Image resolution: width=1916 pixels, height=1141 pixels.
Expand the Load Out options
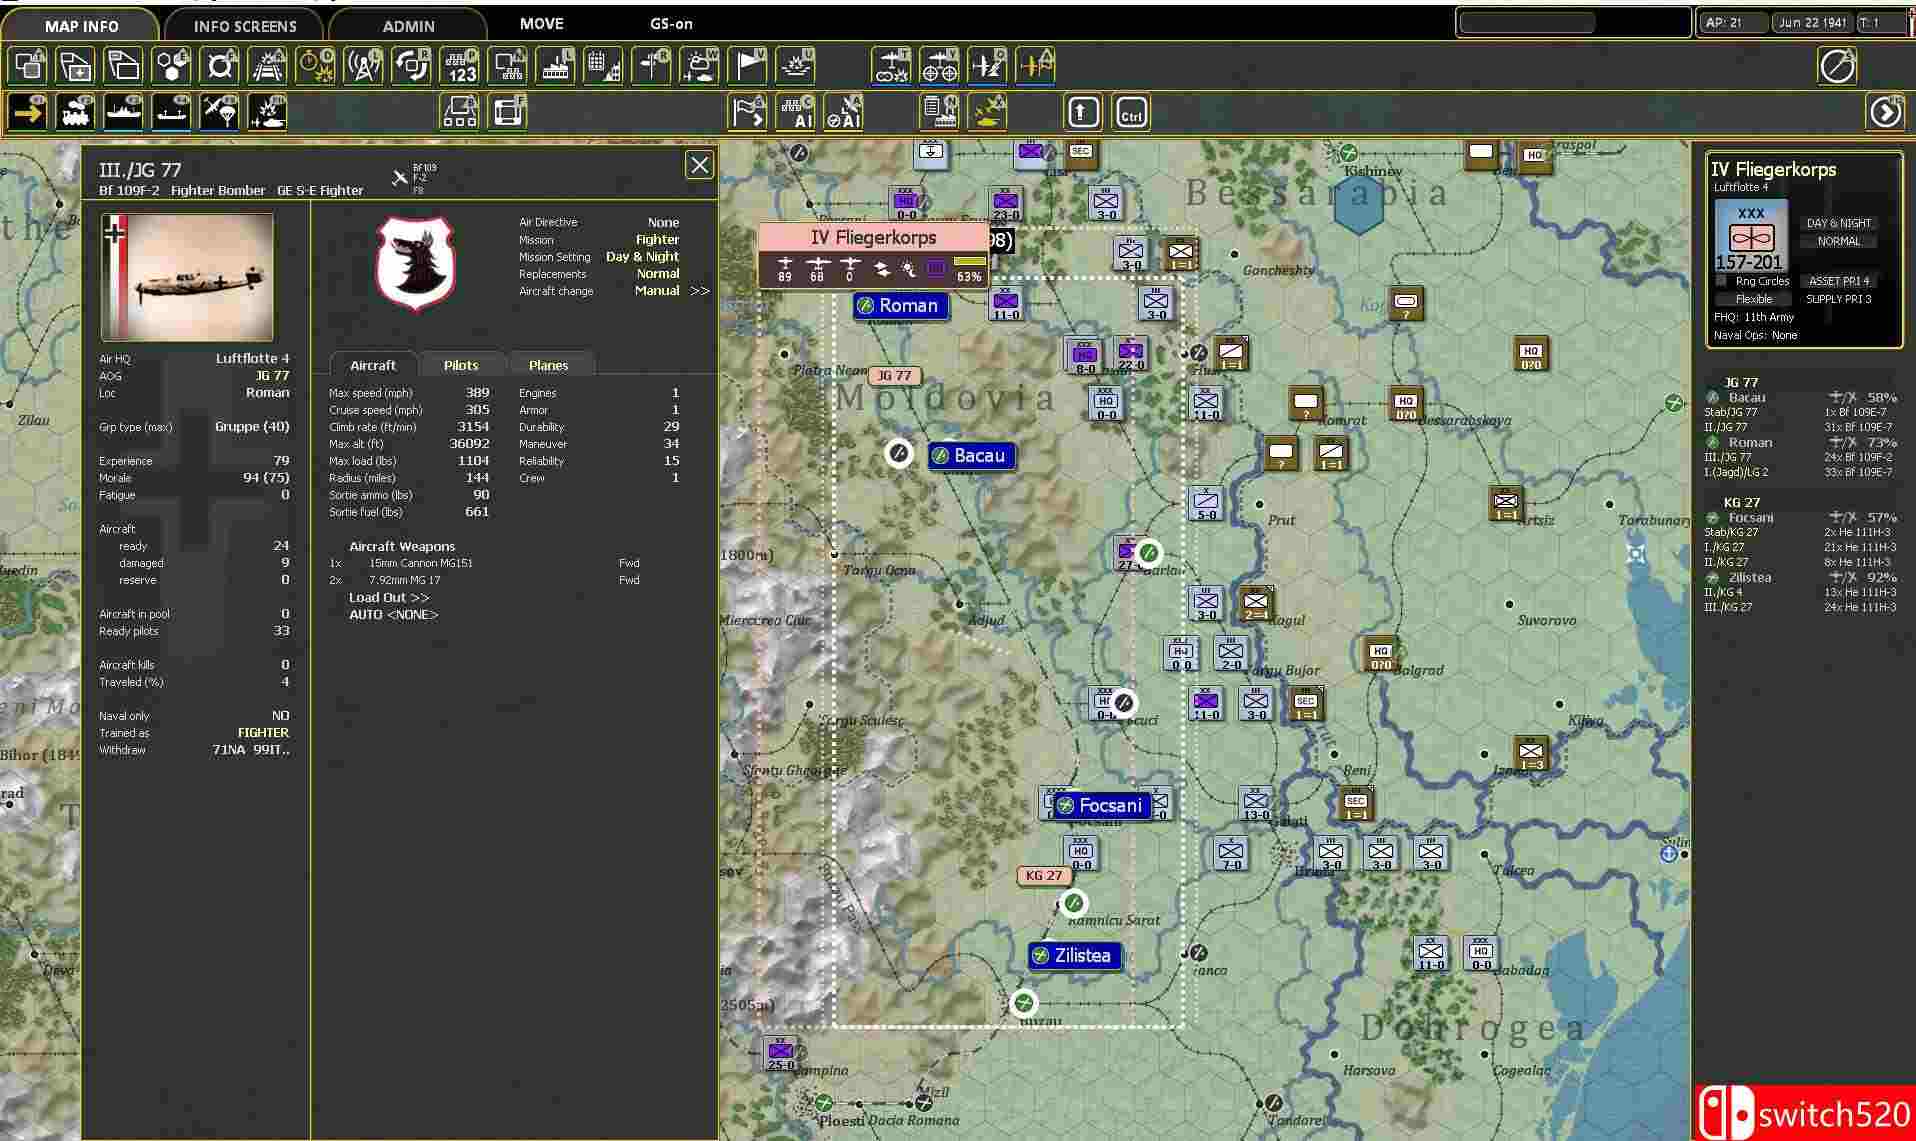pos(389,597)
